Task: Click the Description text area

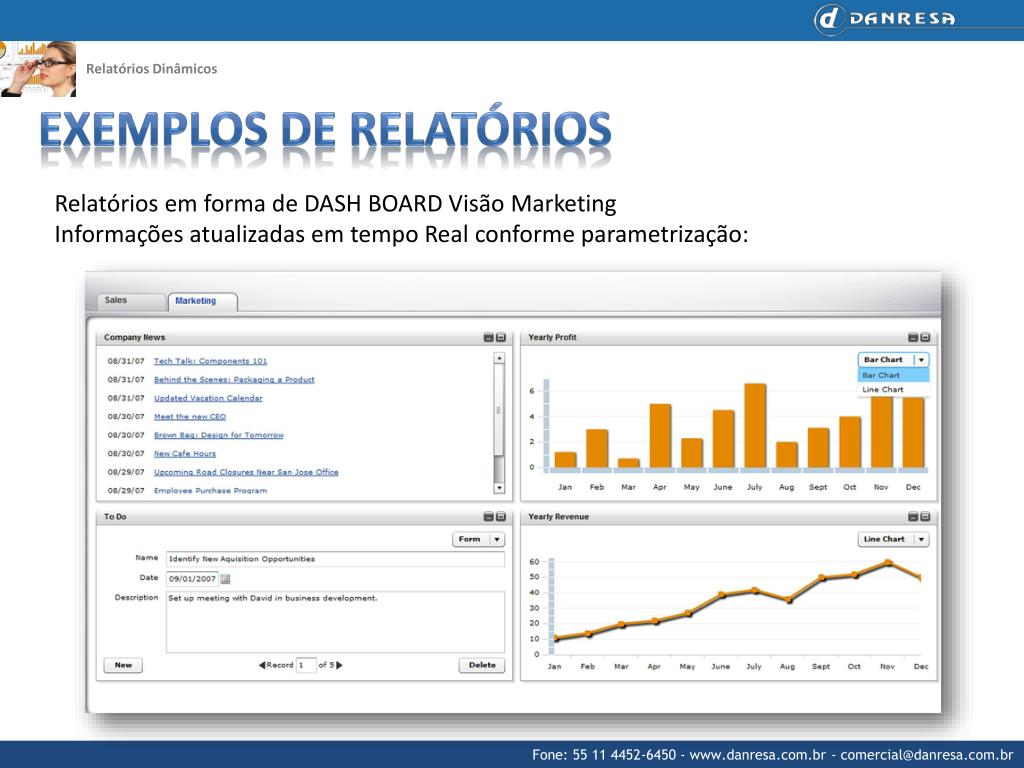Action: point(335,622)
